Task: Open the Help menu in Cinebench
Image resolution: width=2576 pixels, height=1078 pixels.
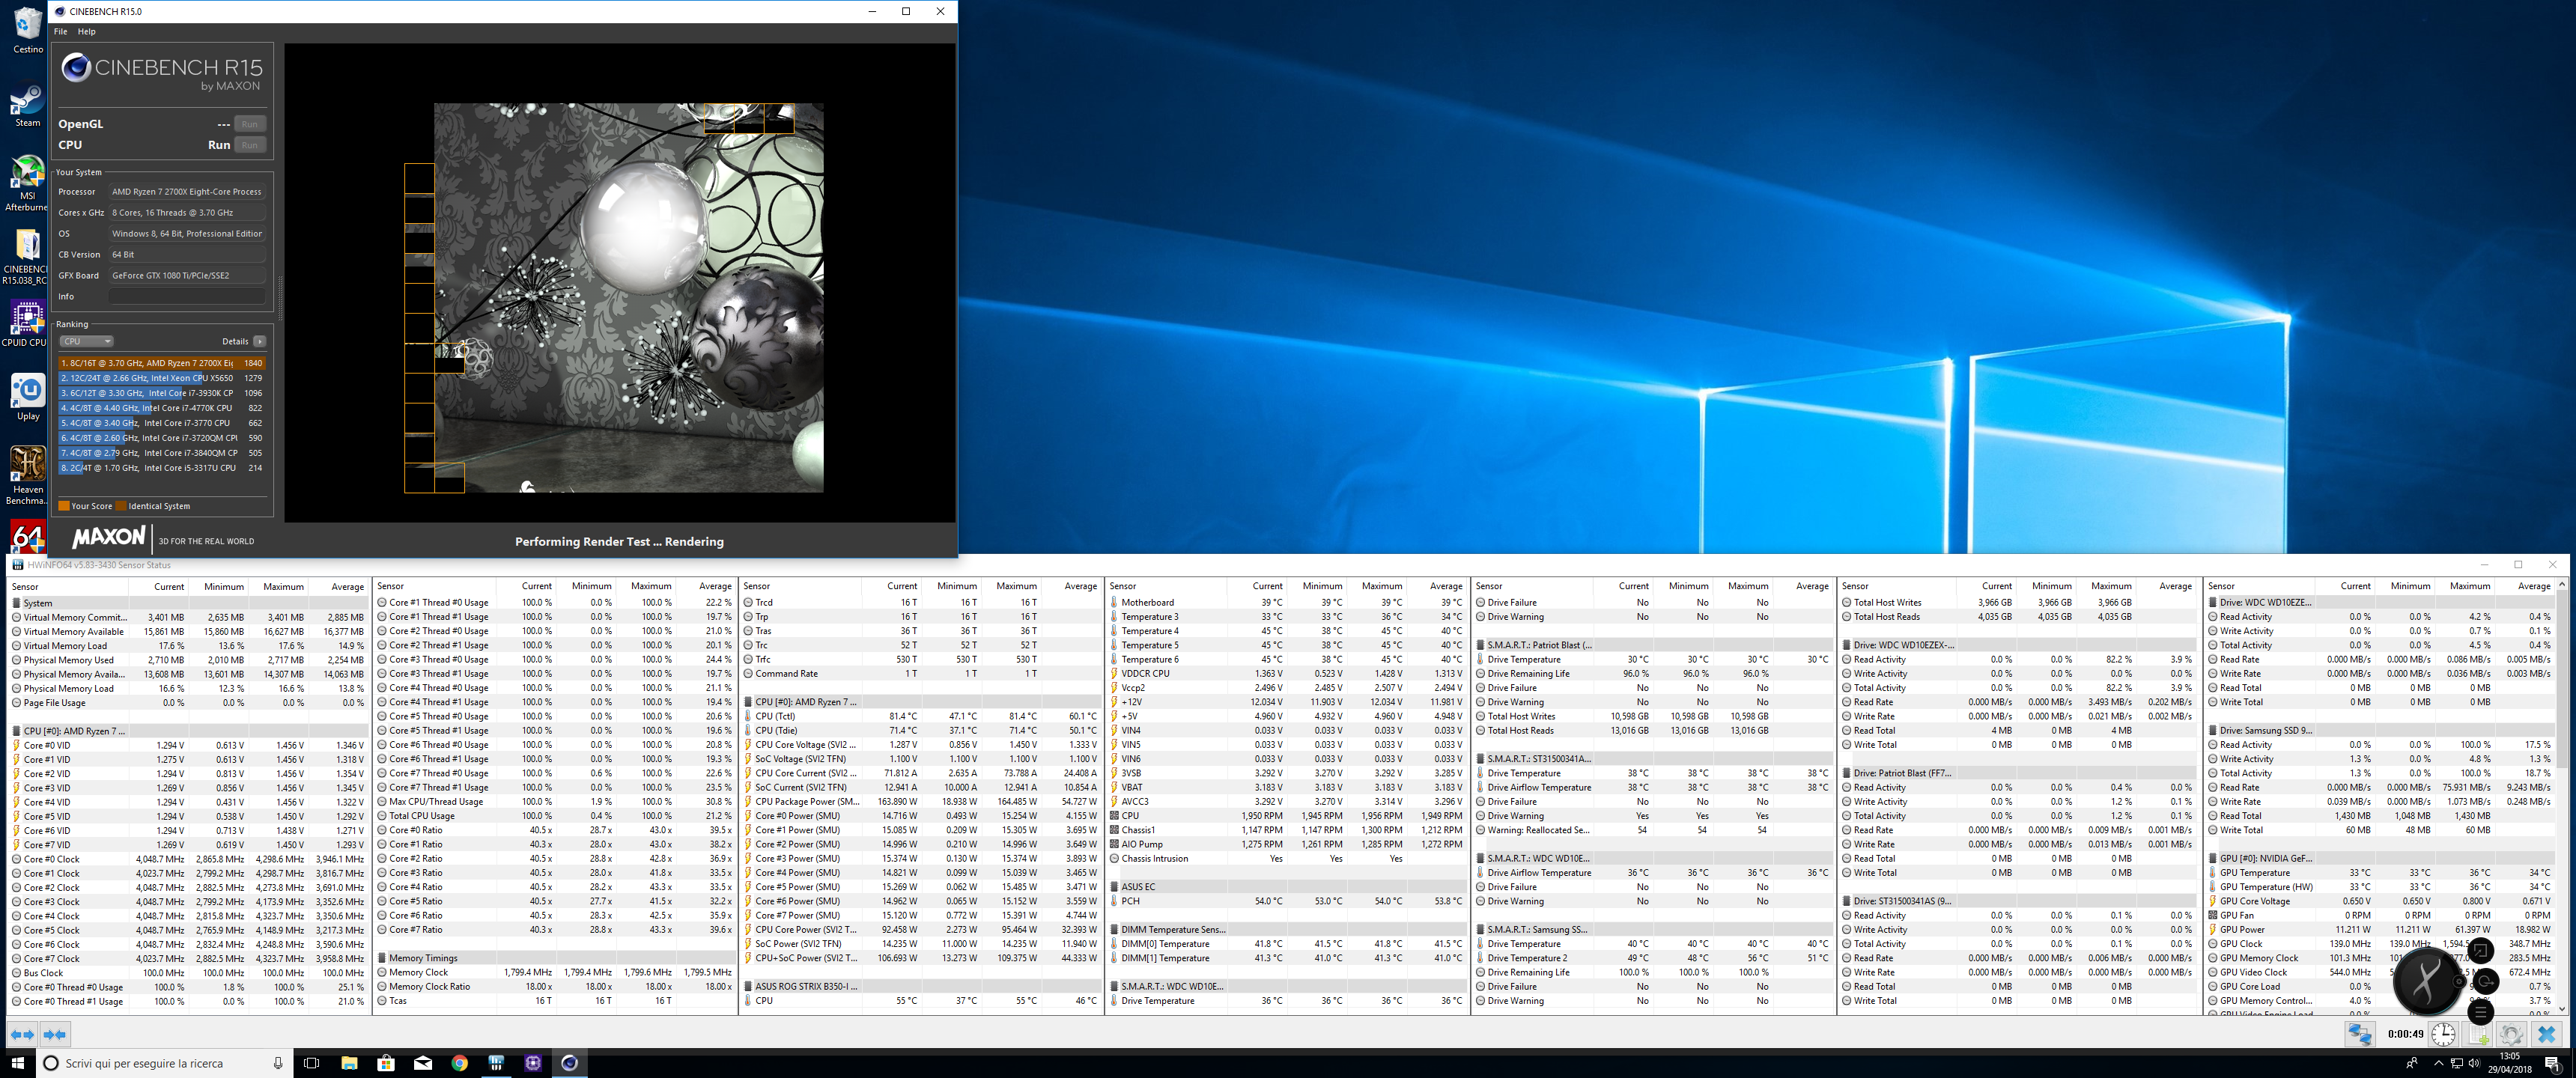Action: 87,32
